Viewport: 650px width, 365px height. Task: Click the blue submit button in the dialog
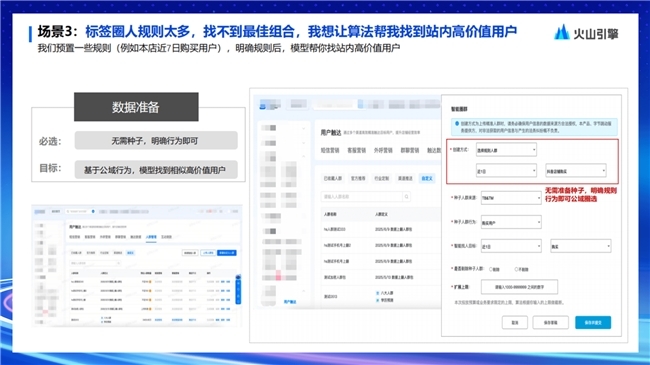point(593,322)
